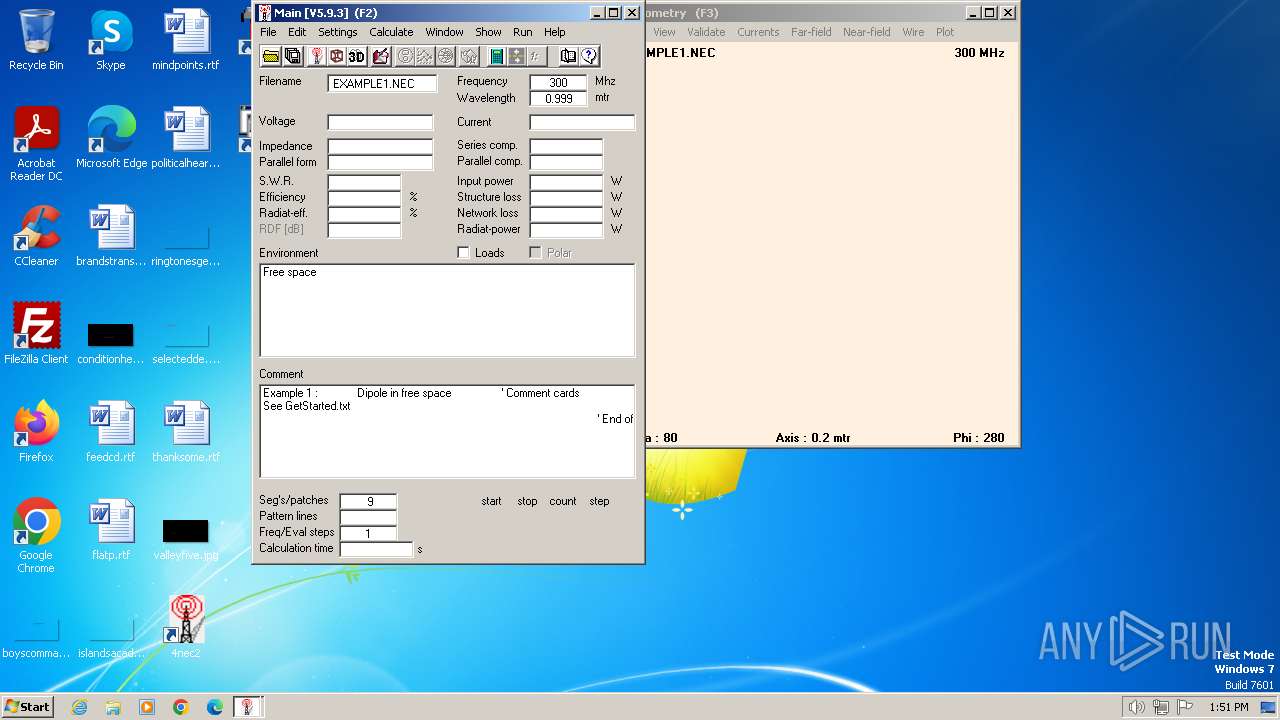Open the Firefox desktop icon

click(x=36, y=432)
